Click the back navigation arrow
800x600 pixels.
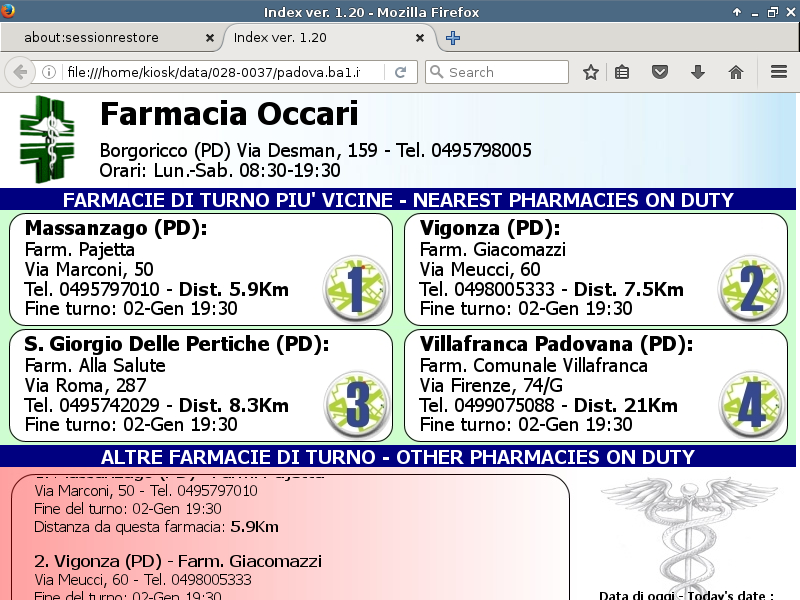pyautogui.click(x=19, y=72)
